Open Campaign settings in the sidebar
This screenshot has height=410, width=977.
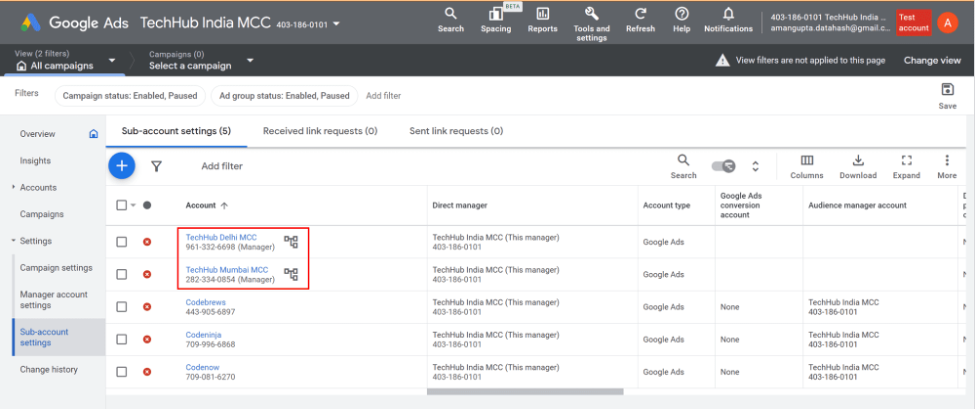tap(56, 267)
